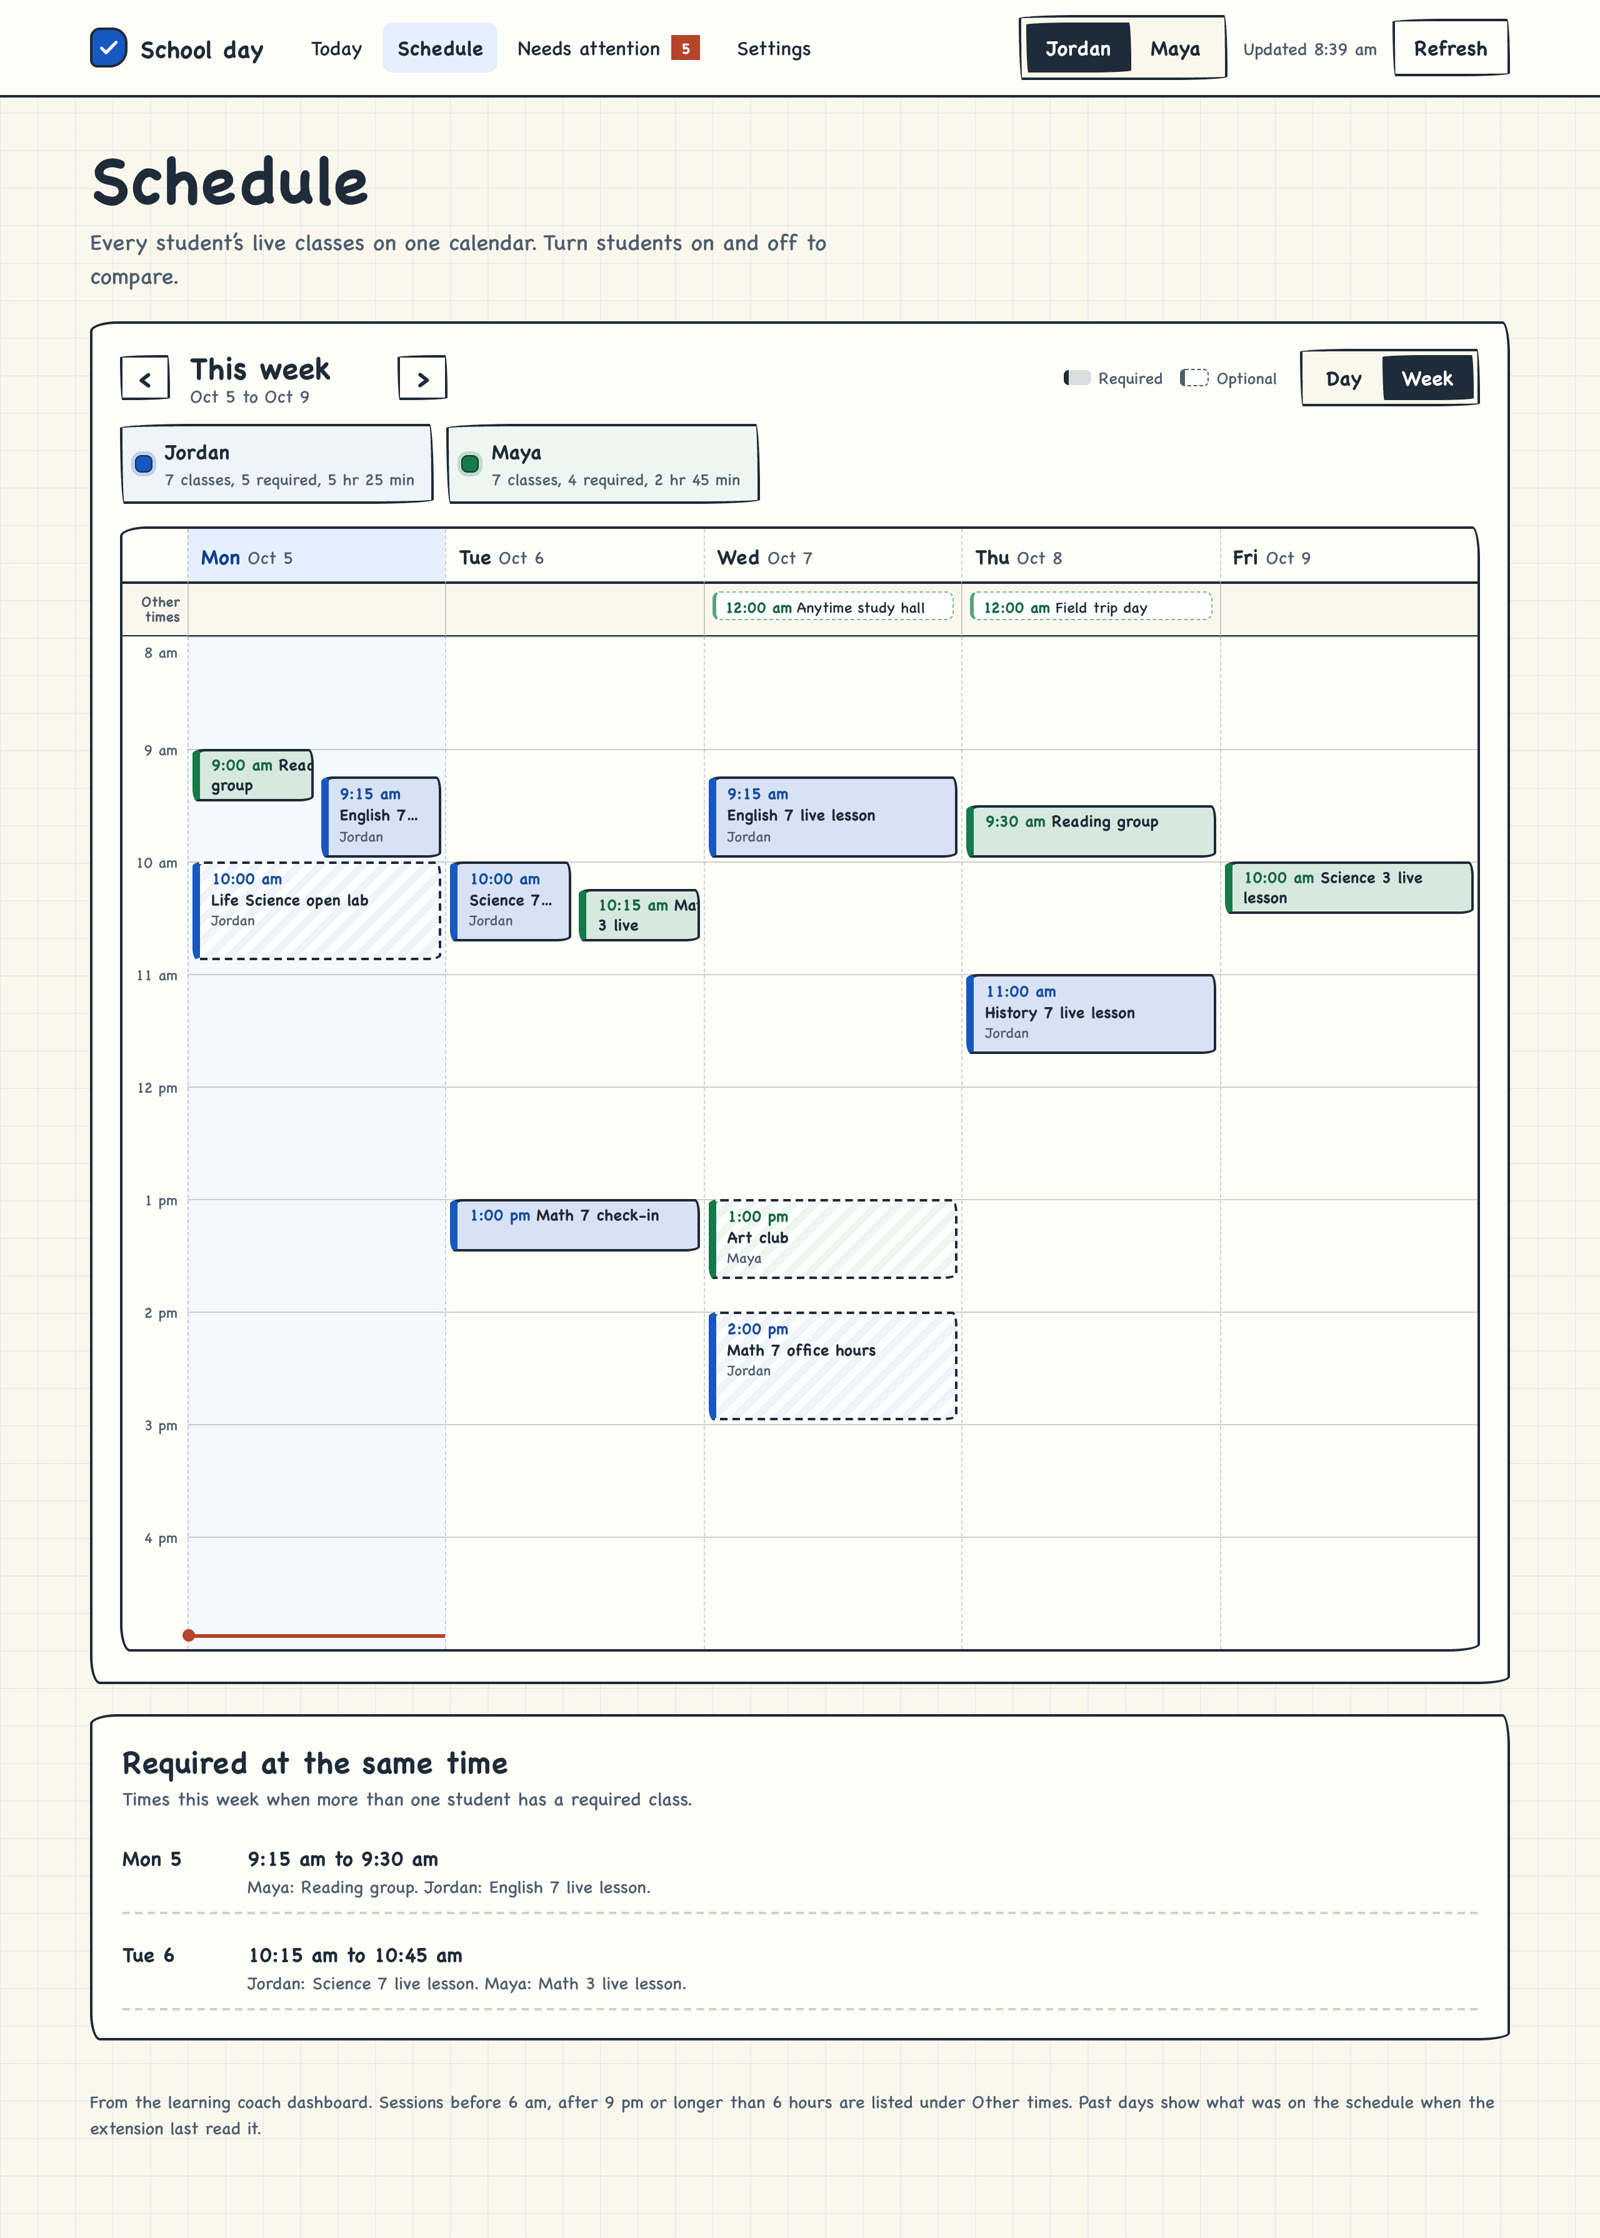Toggle Maya's classes on the calendar

[603, 464]
